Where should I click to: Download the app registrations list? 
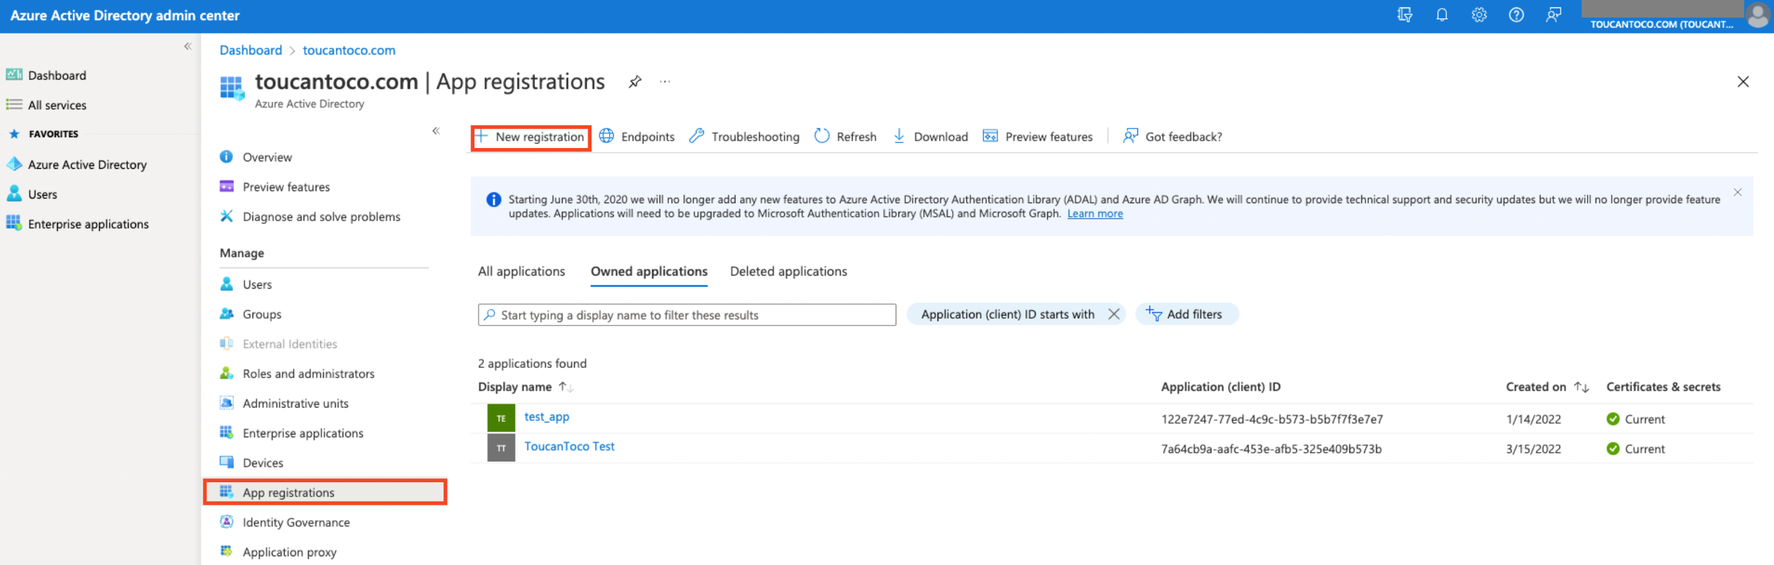tap(930, 137)
